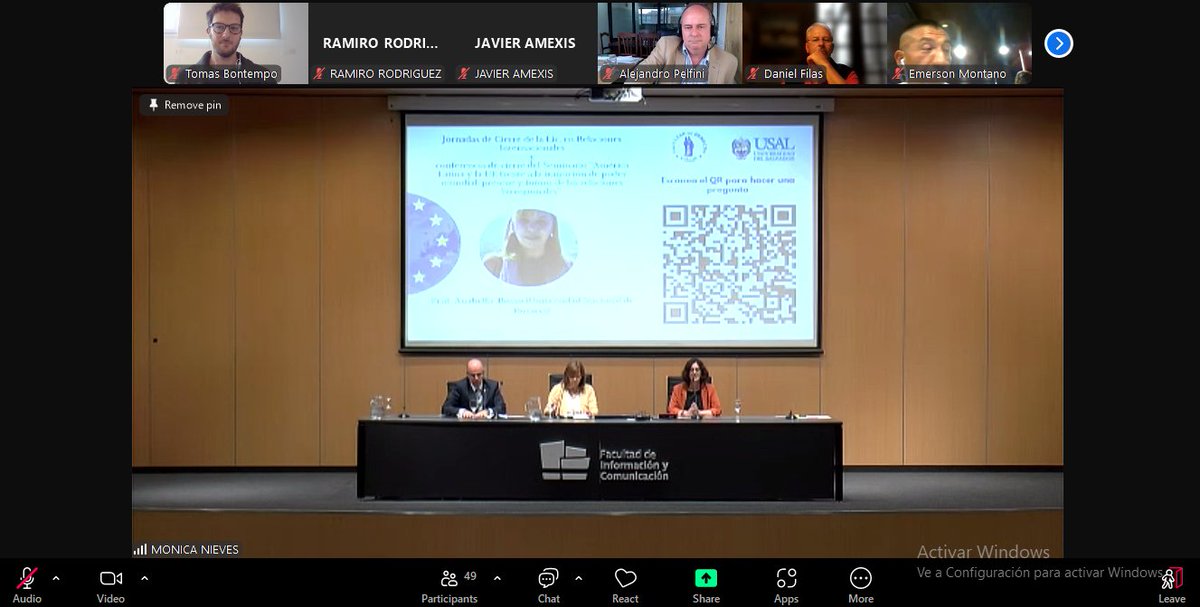Click the muted mic icon by Daniel Filas
This screenshot has height=607, width=1200.
click(754, 74)
